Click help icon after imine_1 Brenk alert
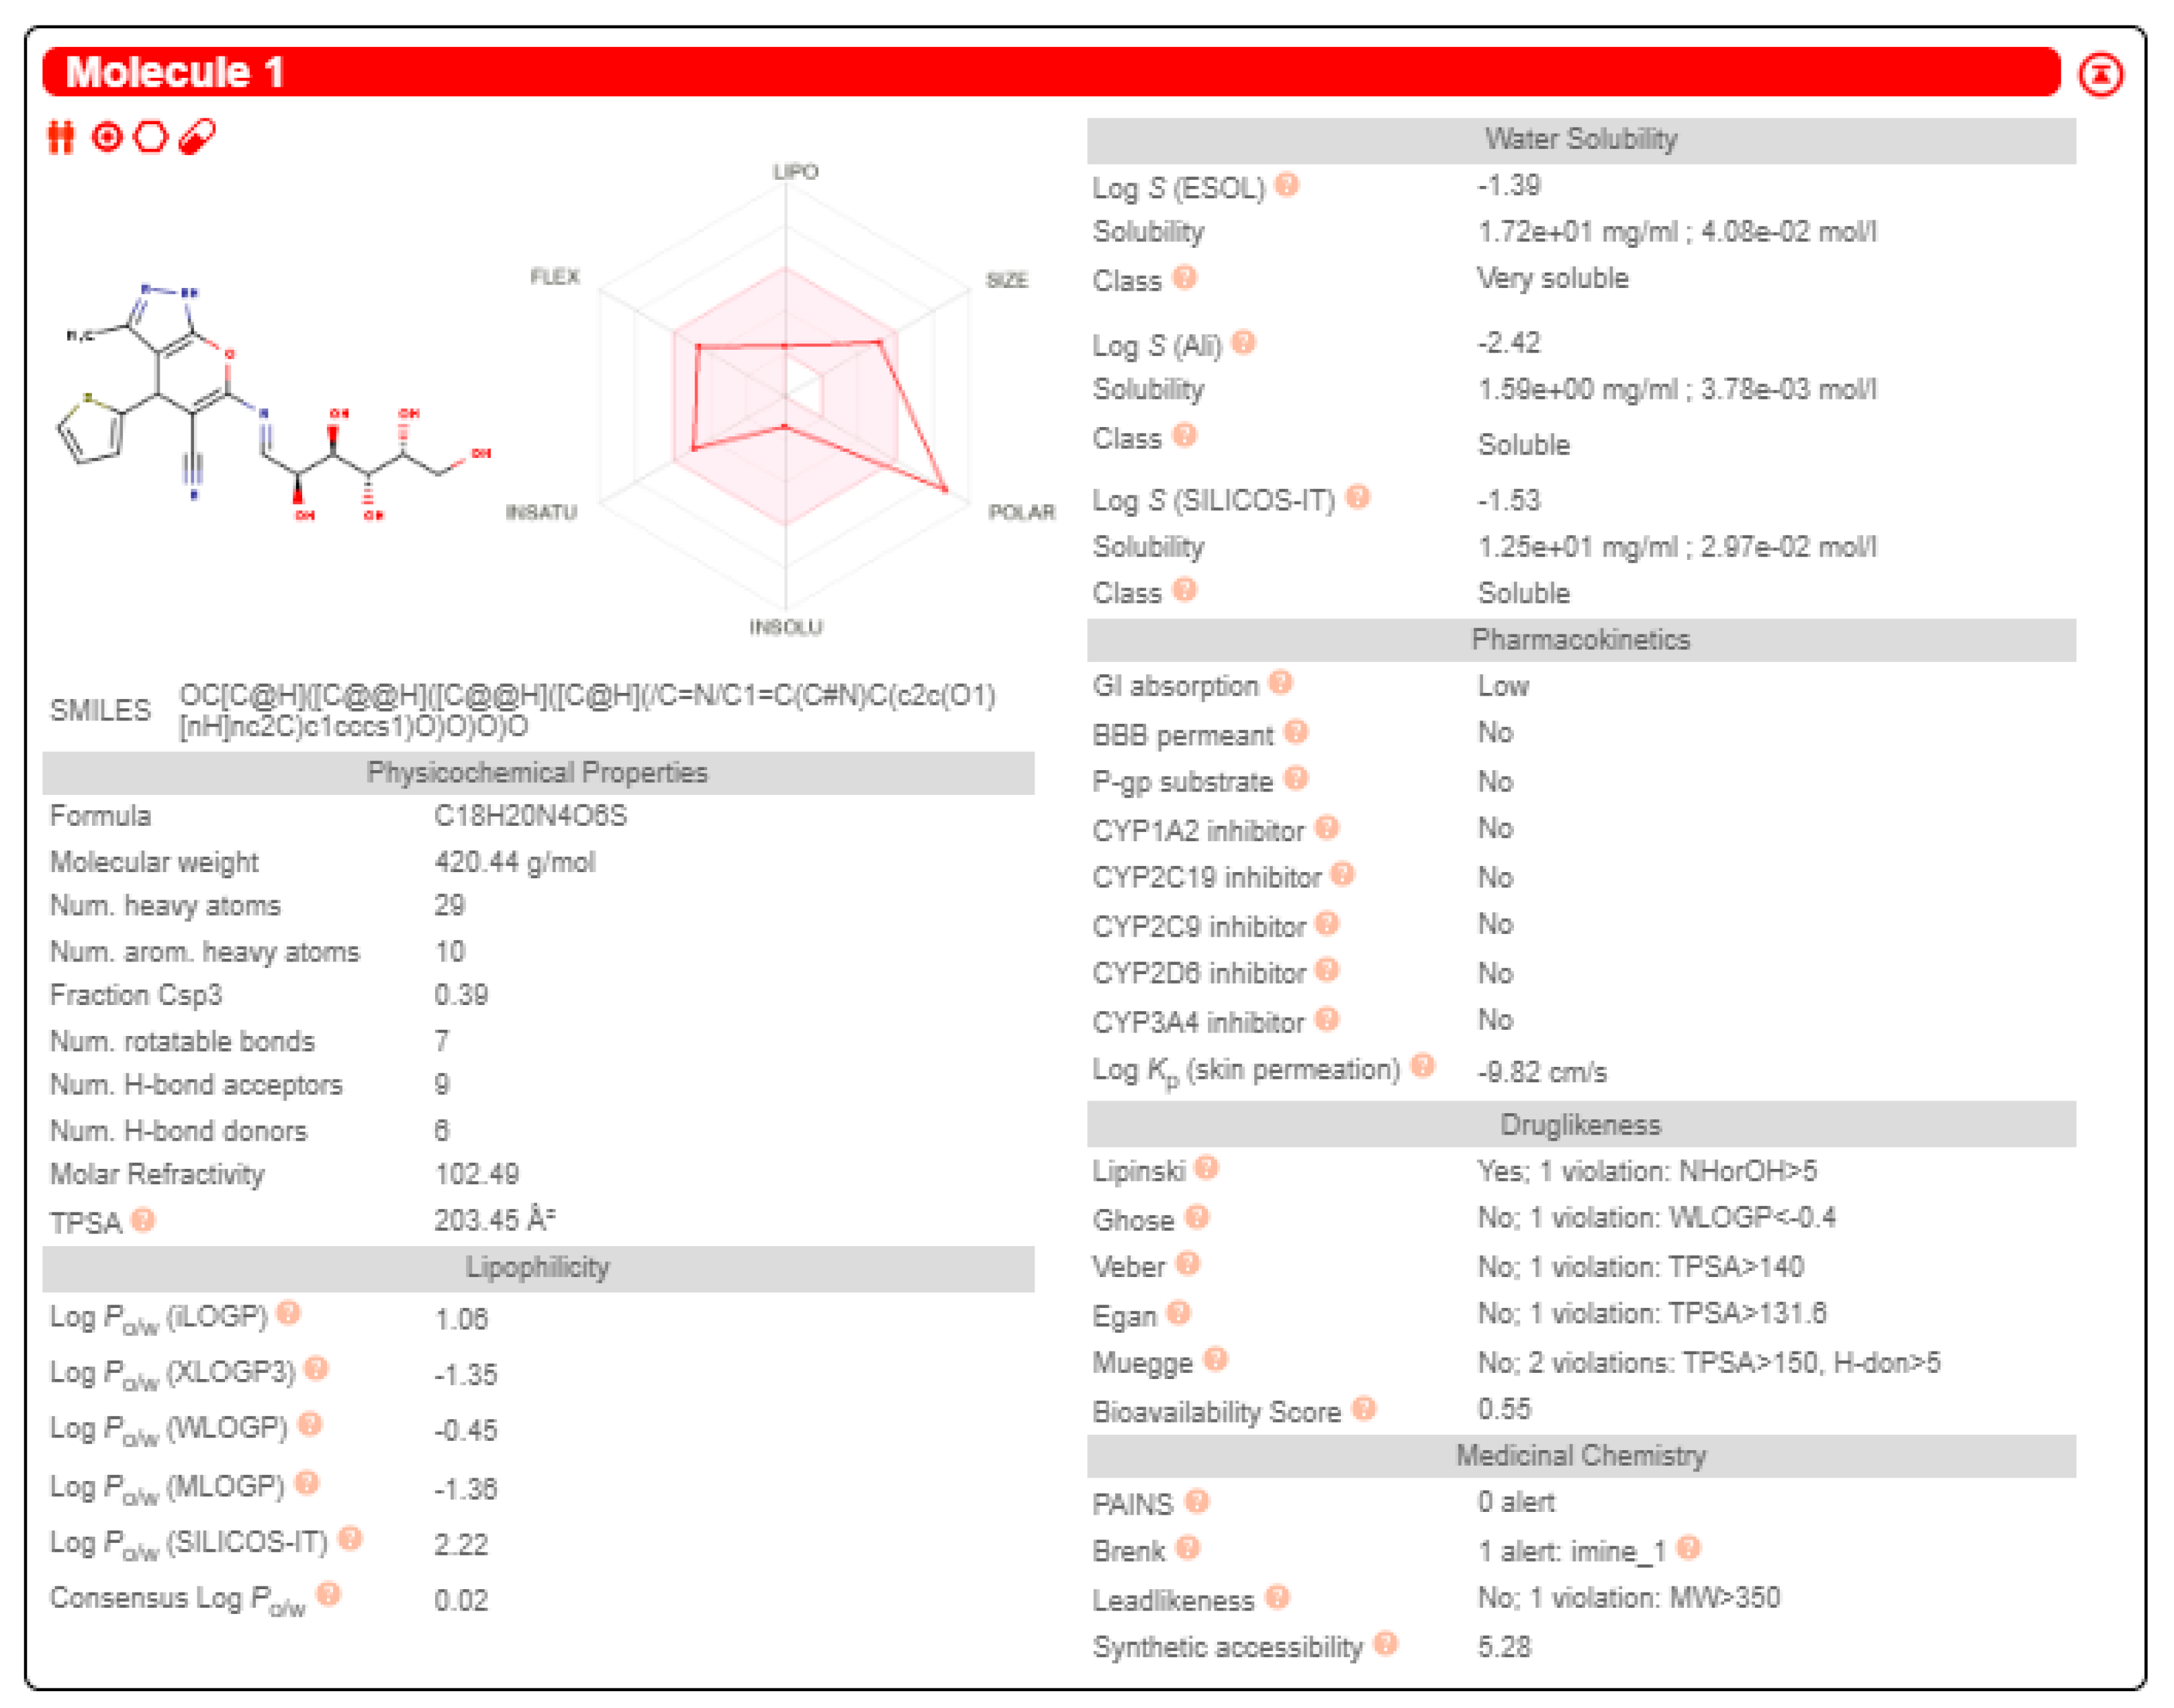This screenshot has width=2174, height=1708. pos(1689,1549)
